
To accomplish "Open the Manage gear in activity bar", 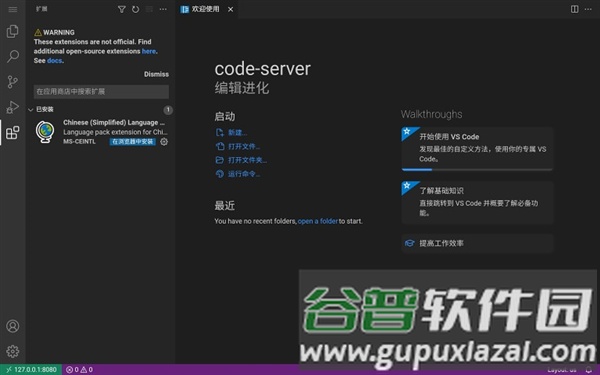I will (x=13, y=351).
